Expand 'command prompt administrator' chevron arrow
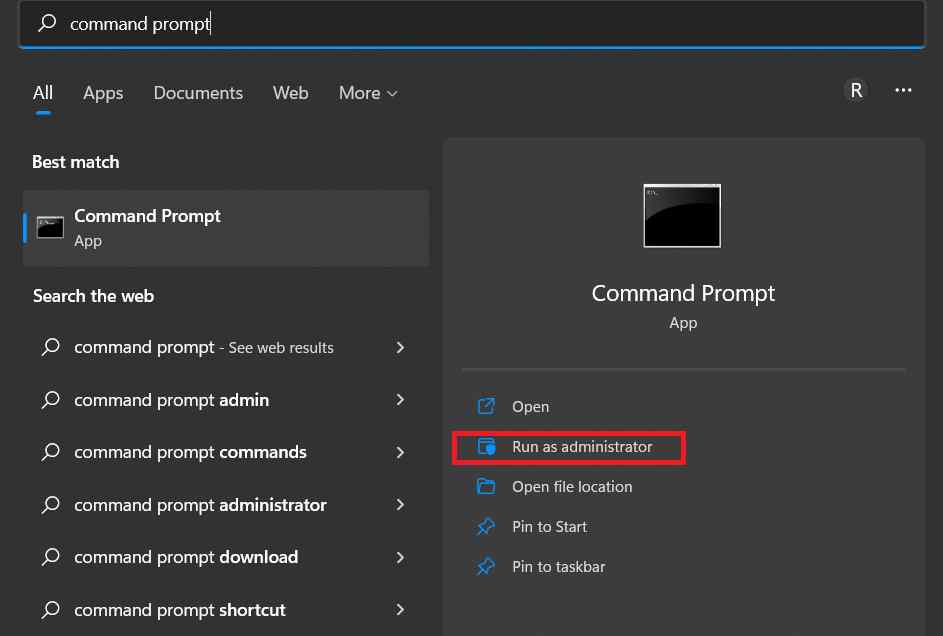Viewport: 943px width, 636px height. (400, 505)
